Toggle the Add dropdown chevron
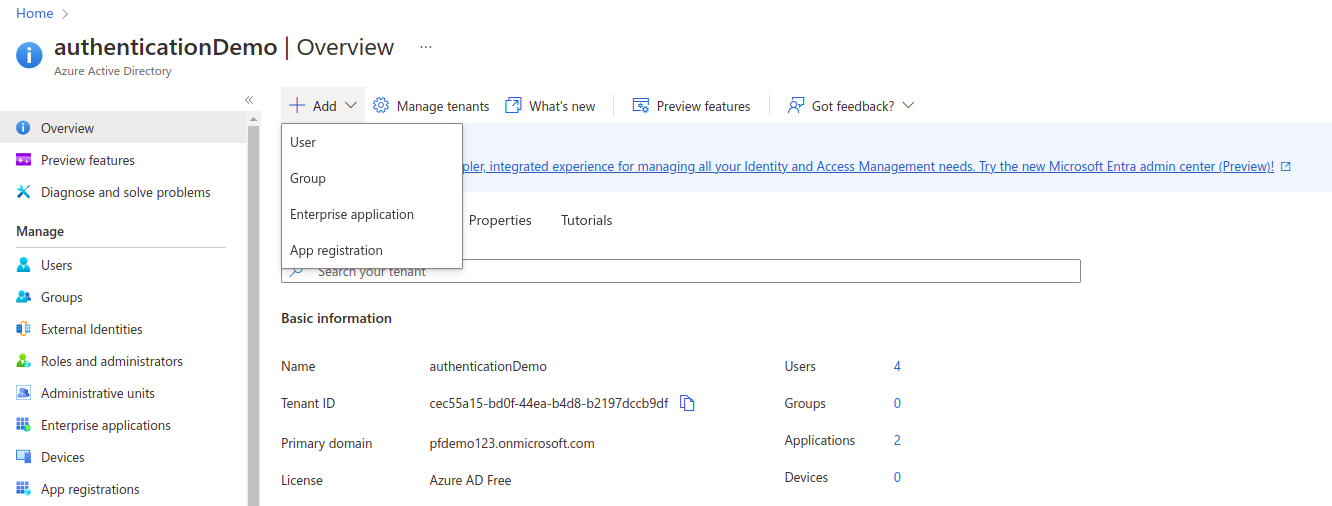Viewport: 1332px width, 506px height. 351,105
